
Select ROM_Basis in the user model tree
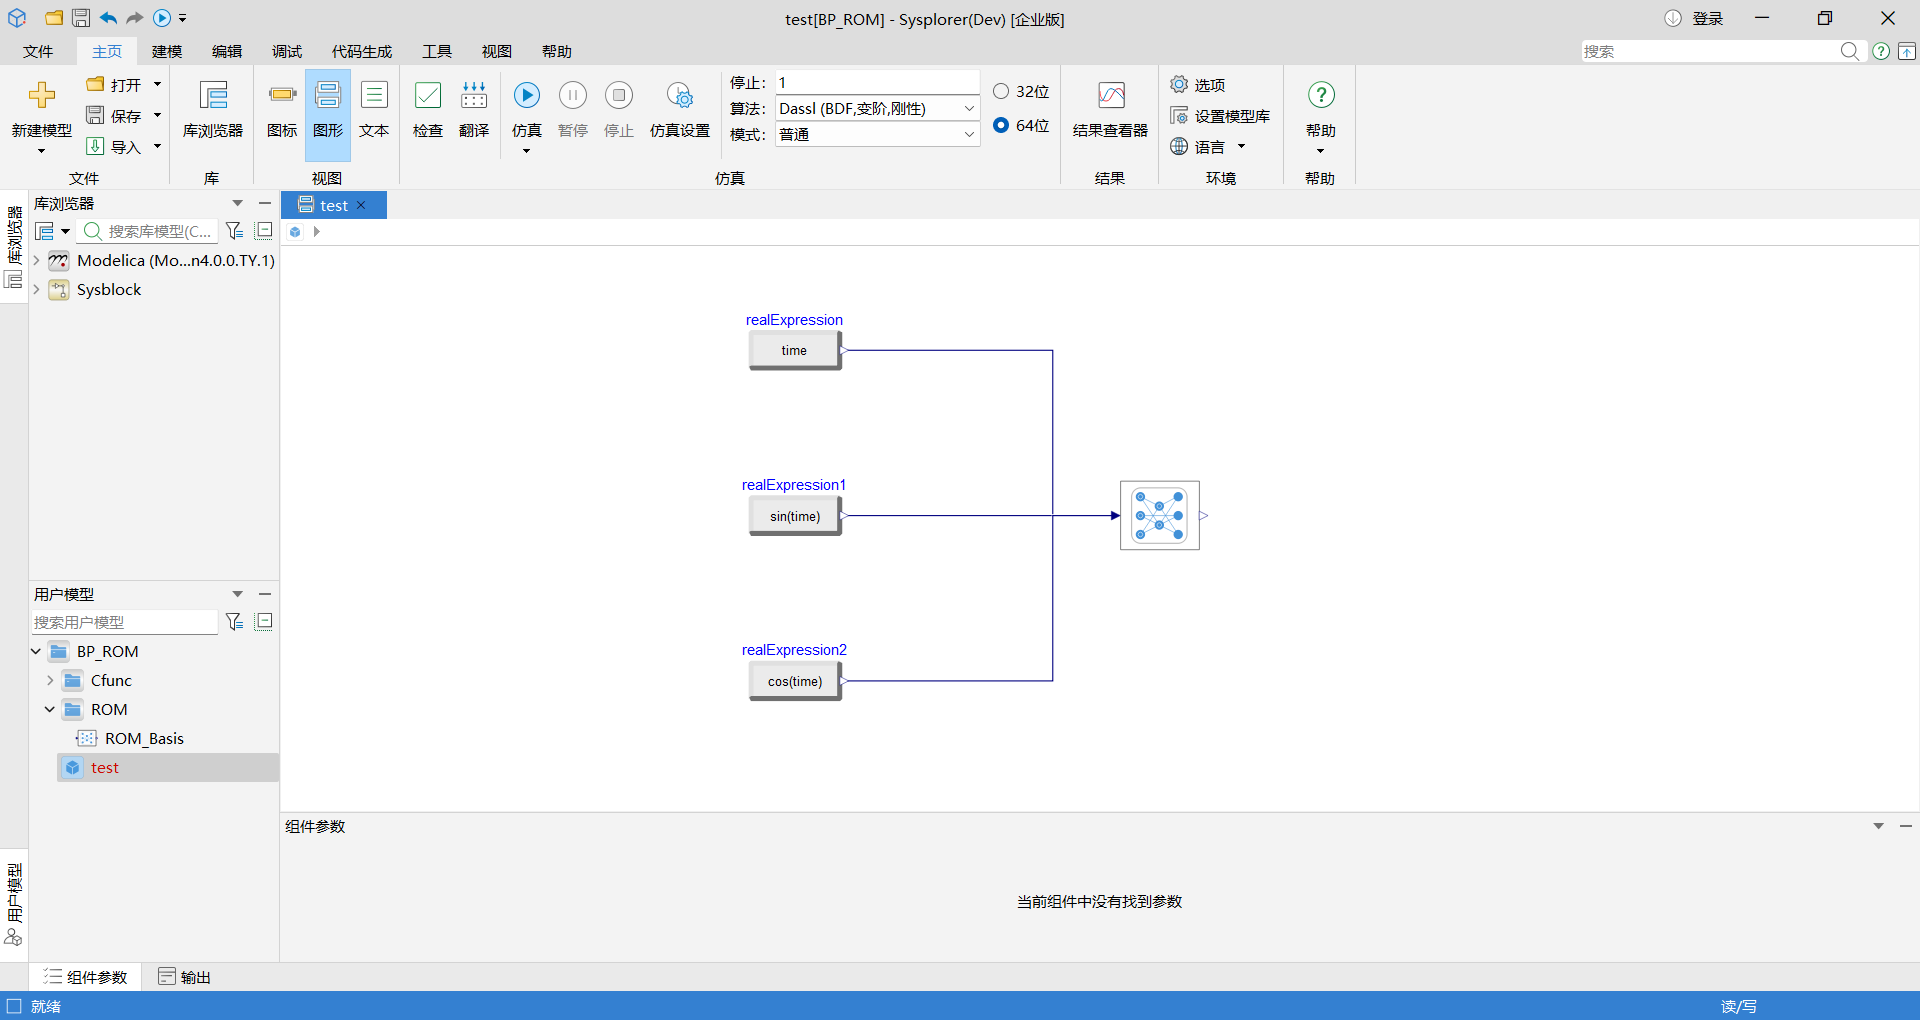coord(144,738)
